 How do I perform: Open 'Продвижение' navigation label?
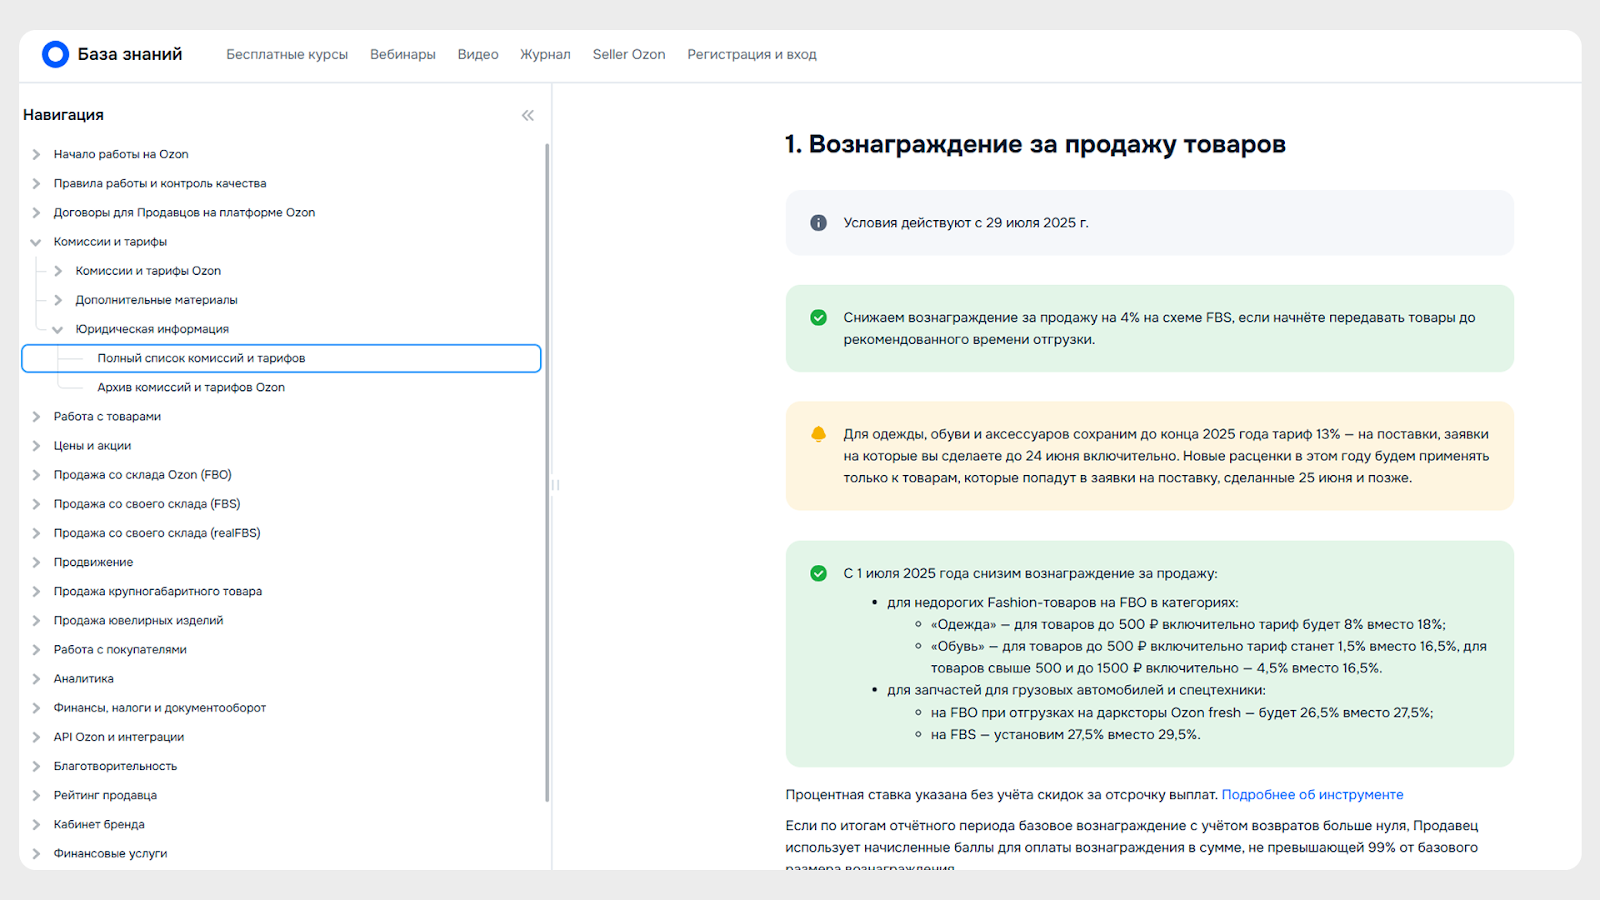(93, 562)
